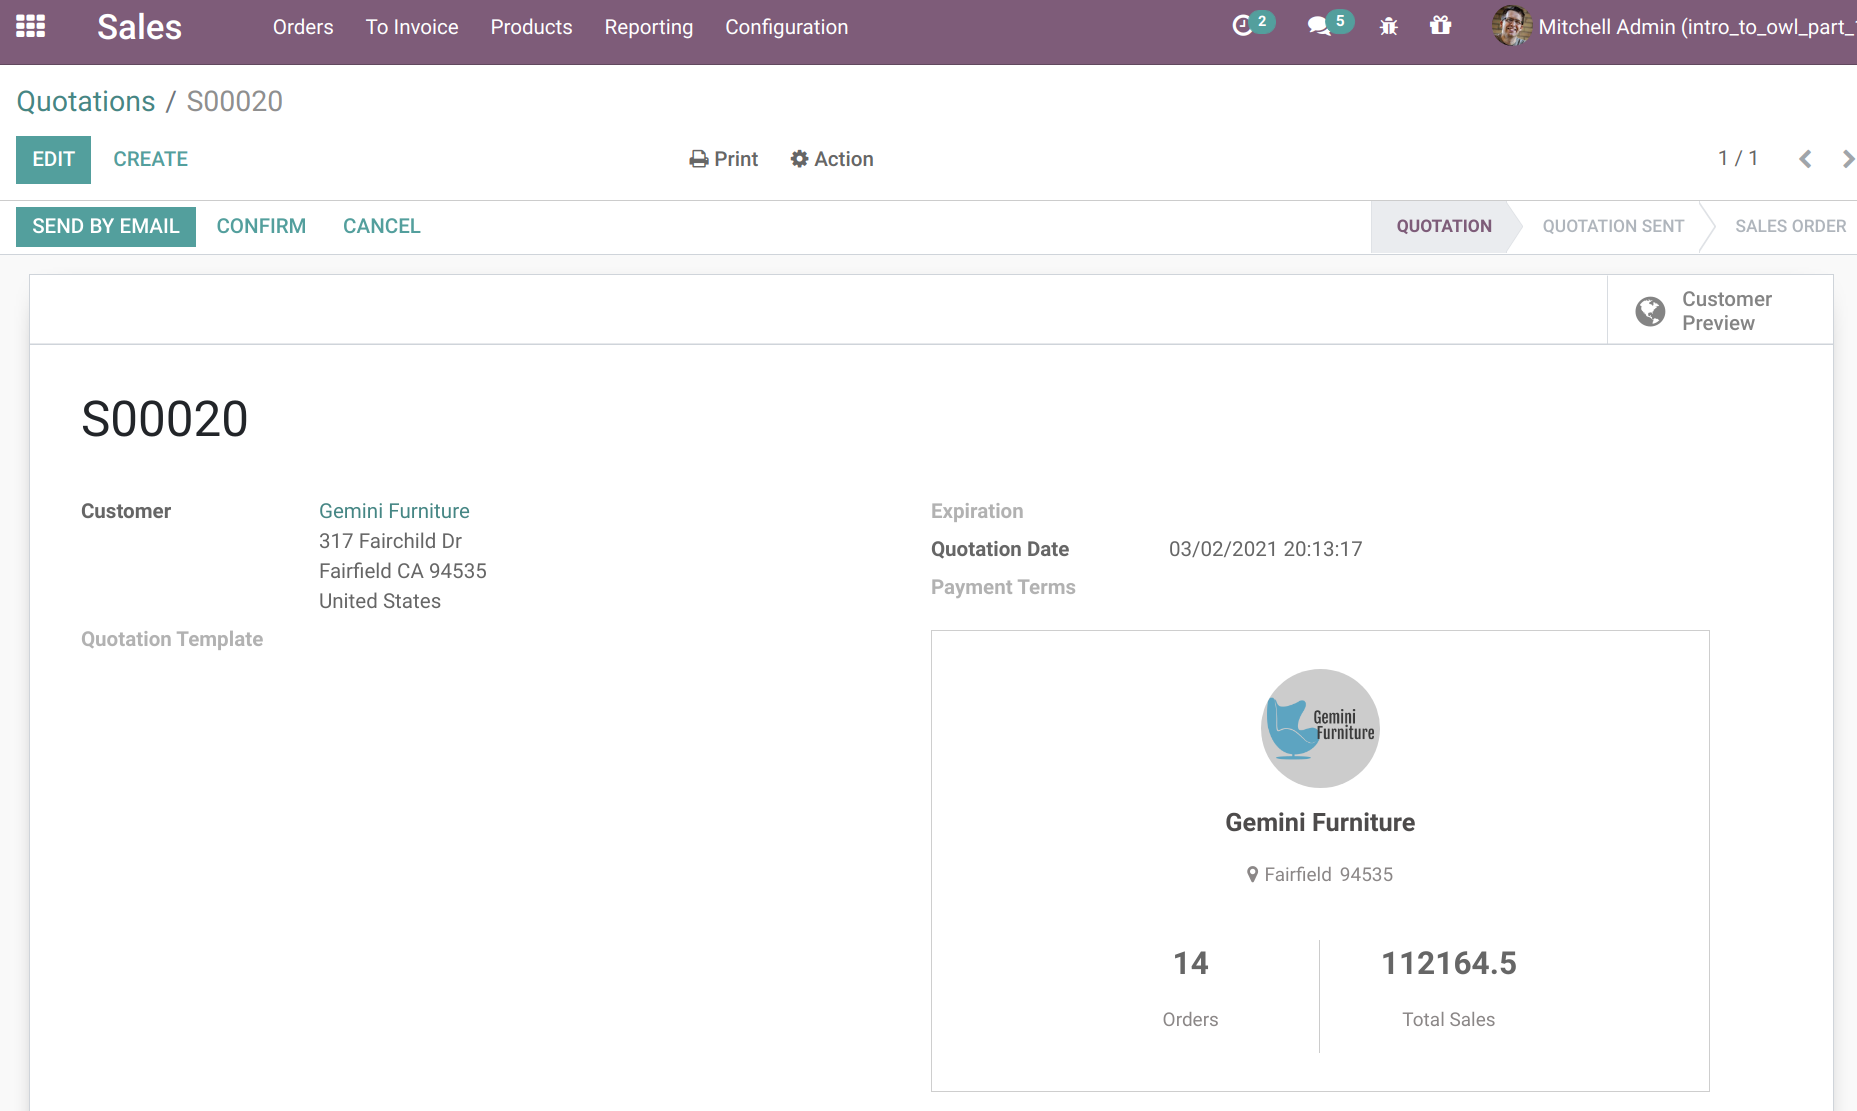Open the apps grid menu icon
This screenshot has height=1111, width=1857.
click(31, 27)
